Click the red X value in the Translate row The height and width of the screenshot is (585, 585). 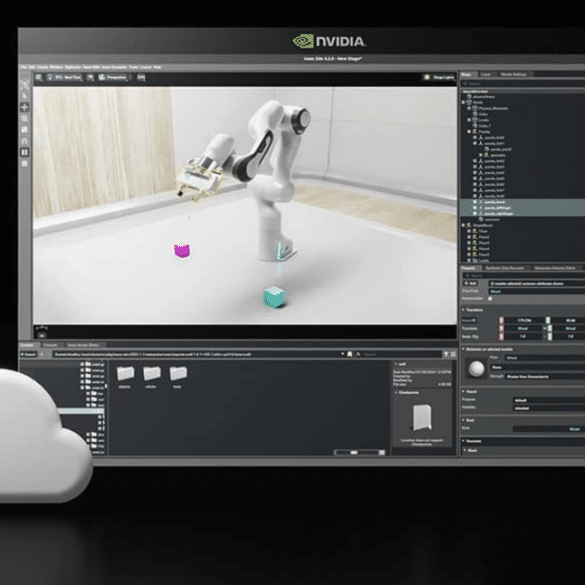pos(522,328)
